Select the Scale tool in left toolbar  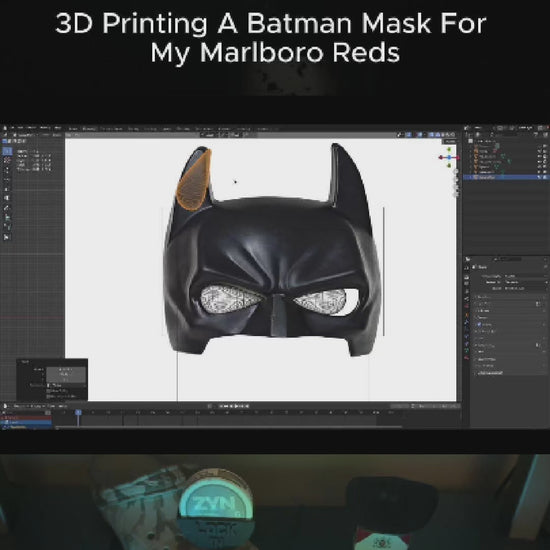click(x=7, y=189)
